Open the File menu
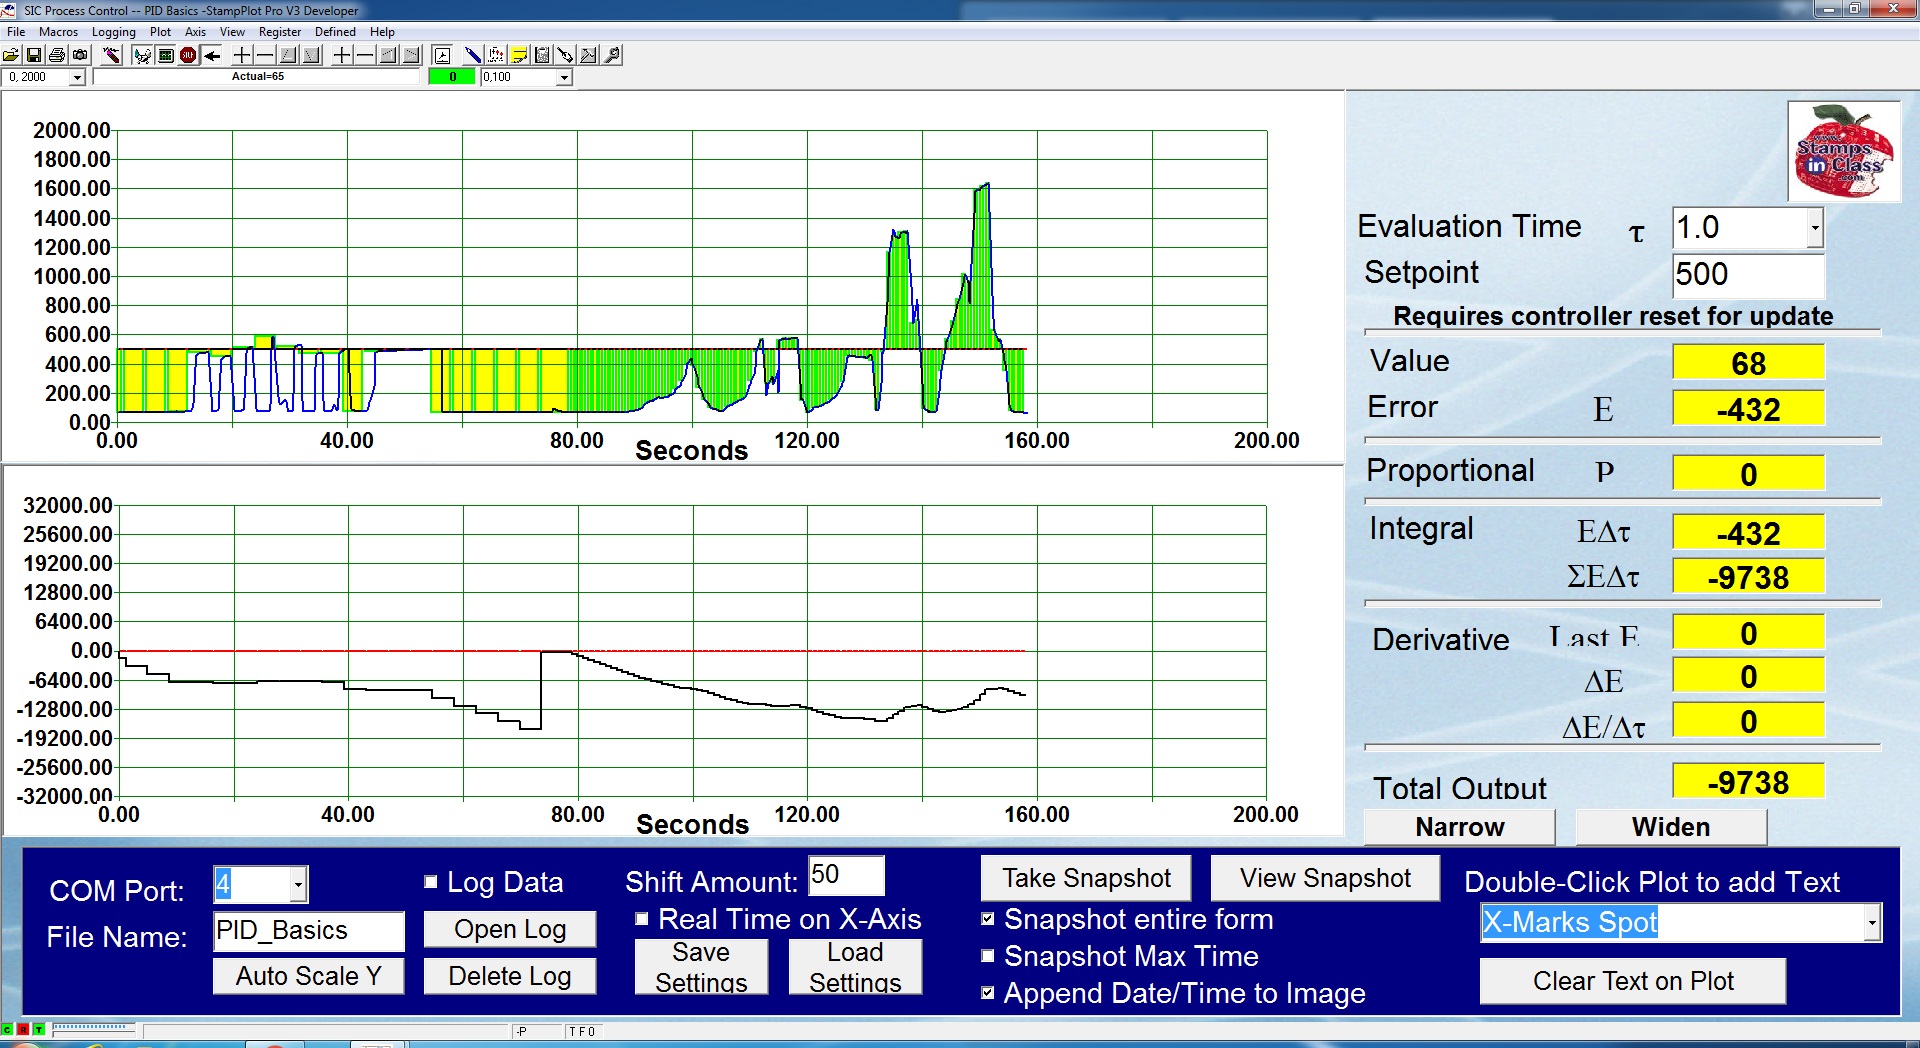1920x1048 pixels. (16, 32)
